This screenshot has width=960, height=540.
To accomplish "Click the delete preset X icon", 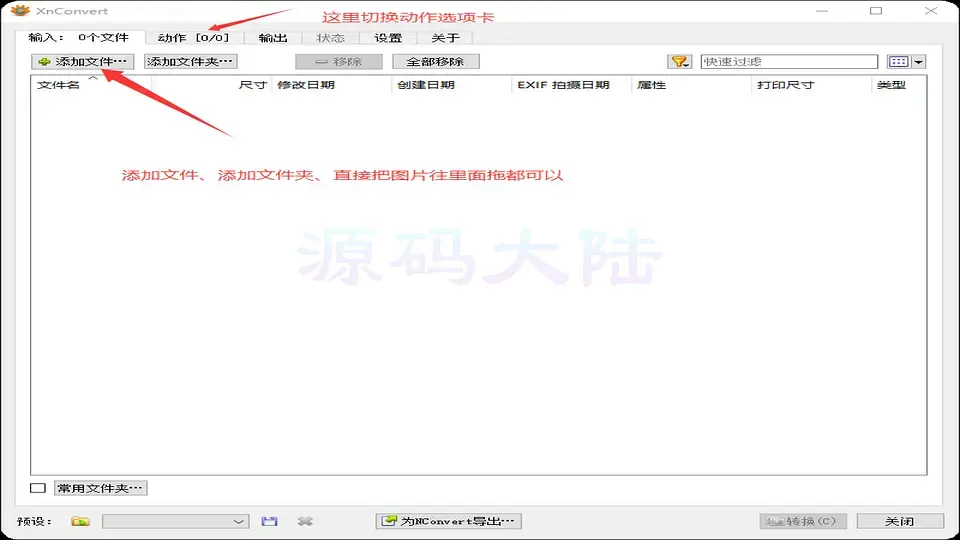I will (305, 521).
